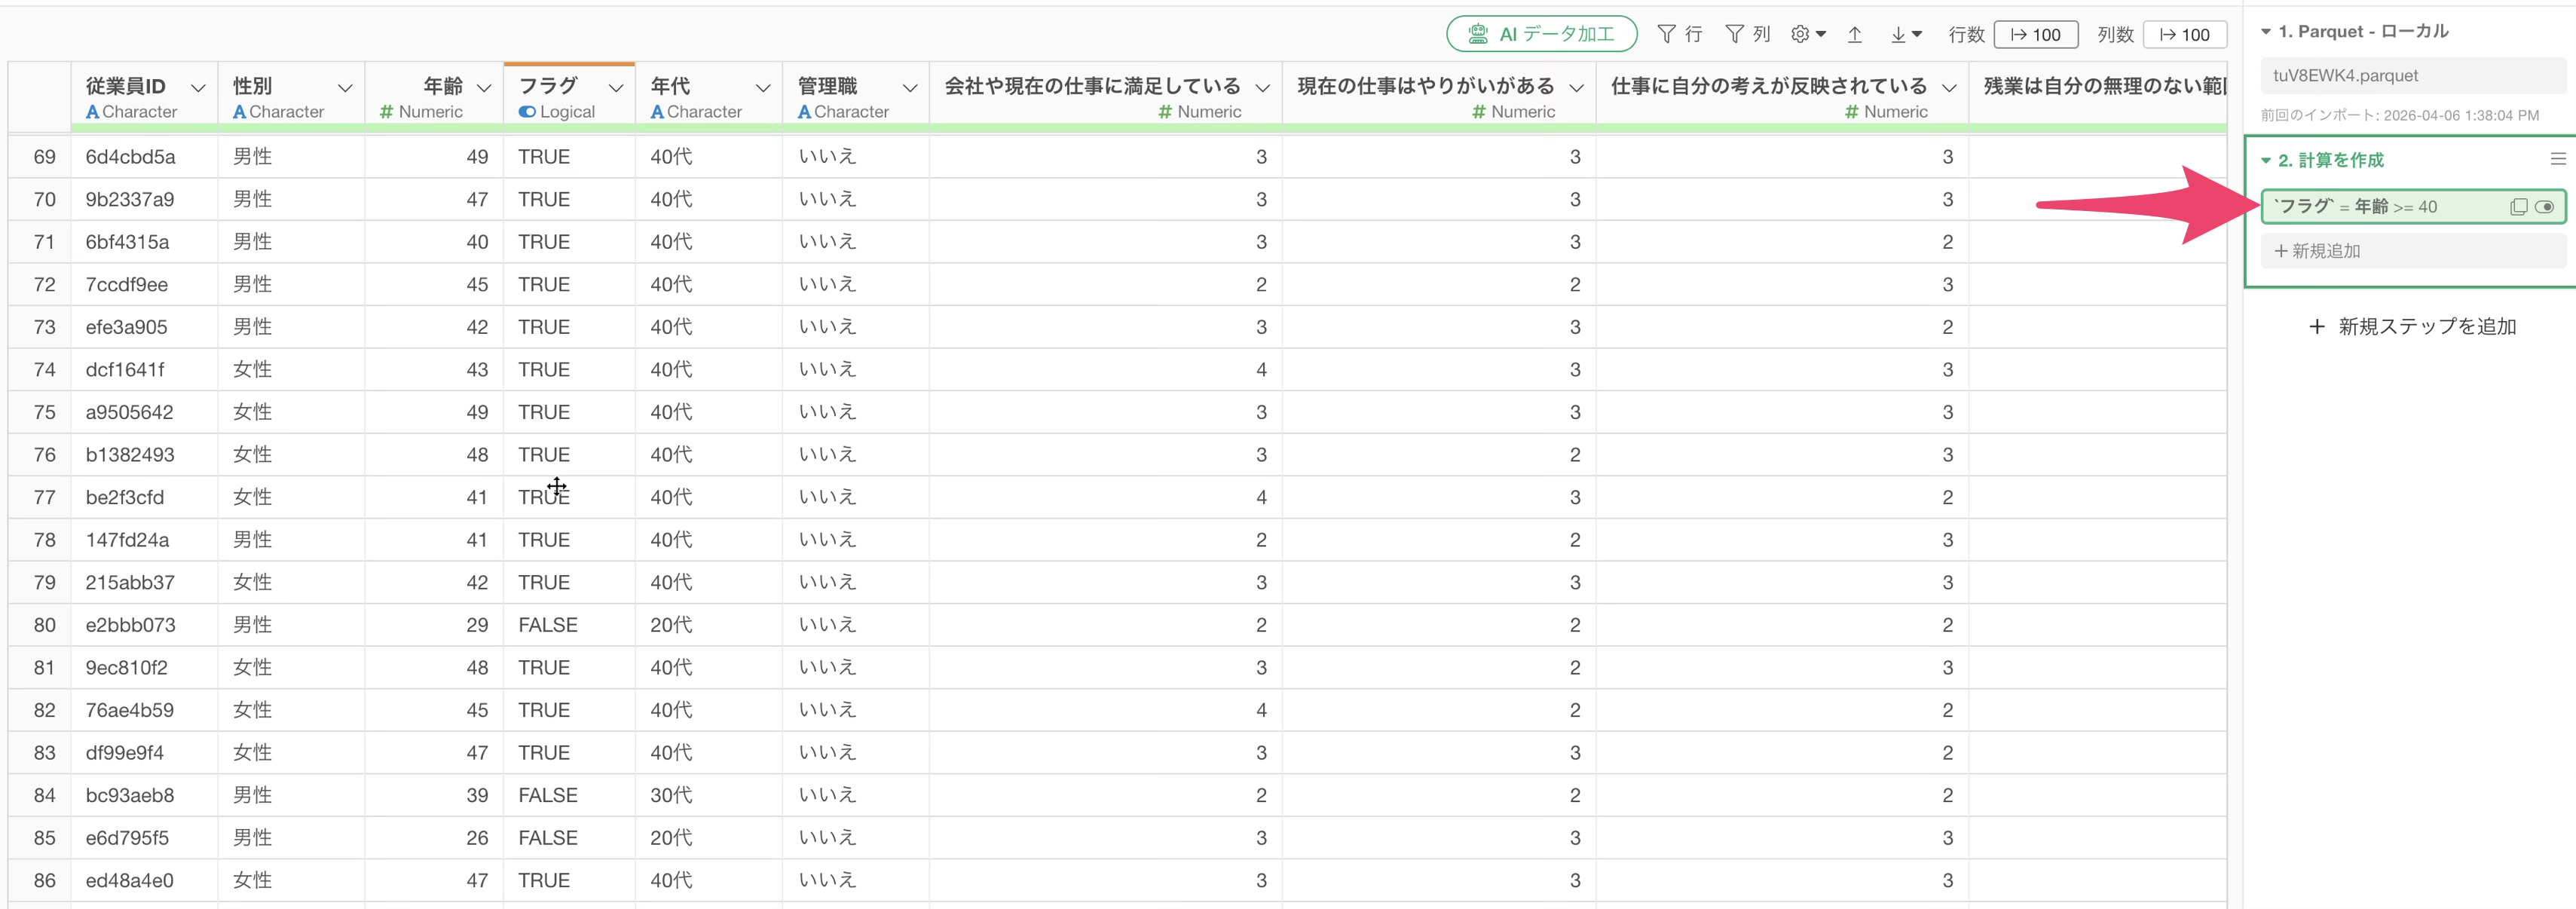Collapse the 2. 計算を作成 step

click(x=2266, y=160)
